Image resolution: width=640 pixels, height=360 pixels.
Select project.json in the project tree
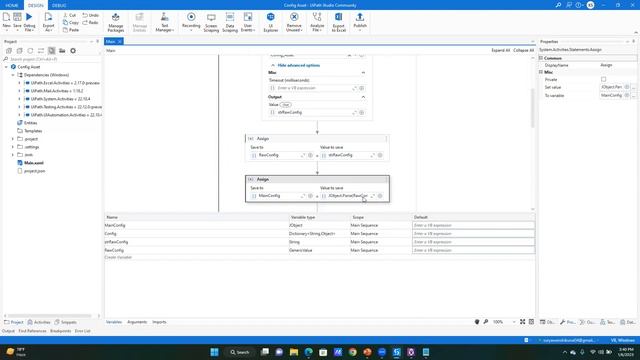[34, 171]
